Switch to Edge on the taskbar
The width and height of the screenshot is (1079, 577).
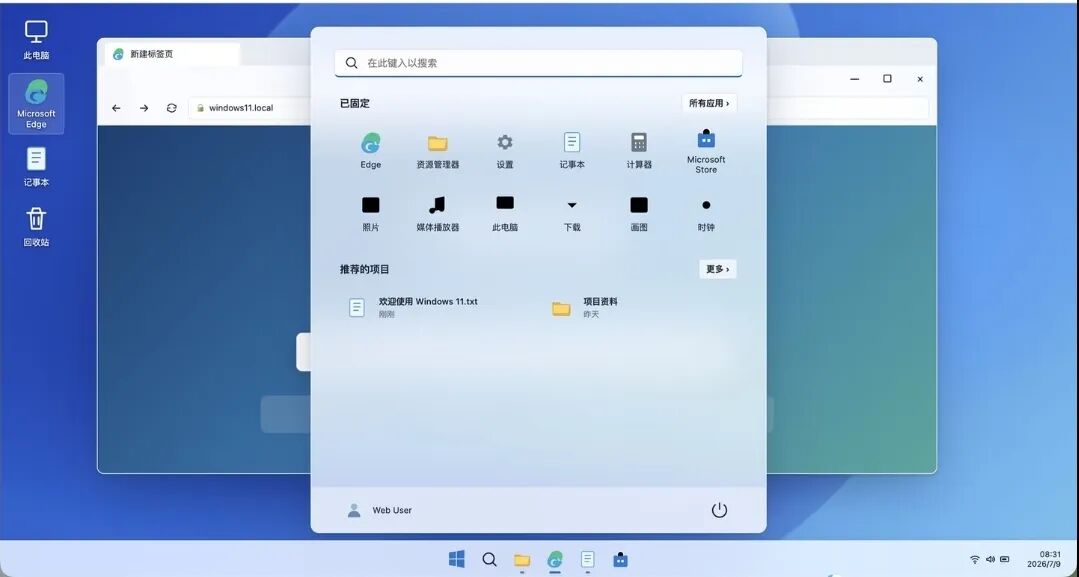(x=555, y=559)
